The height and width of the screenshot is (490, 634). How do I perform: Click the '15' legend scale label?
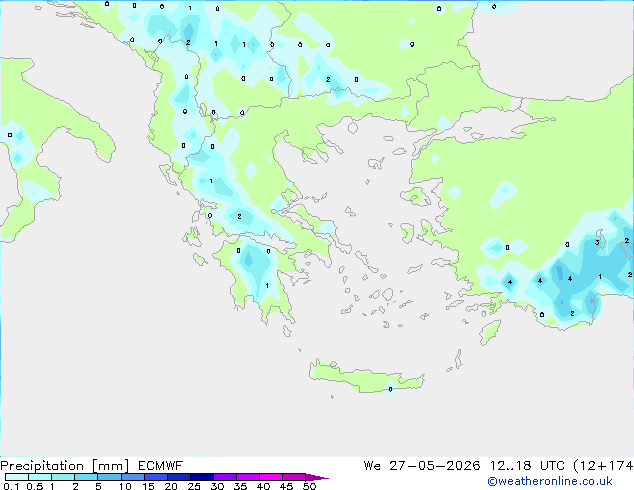[148, 486]
